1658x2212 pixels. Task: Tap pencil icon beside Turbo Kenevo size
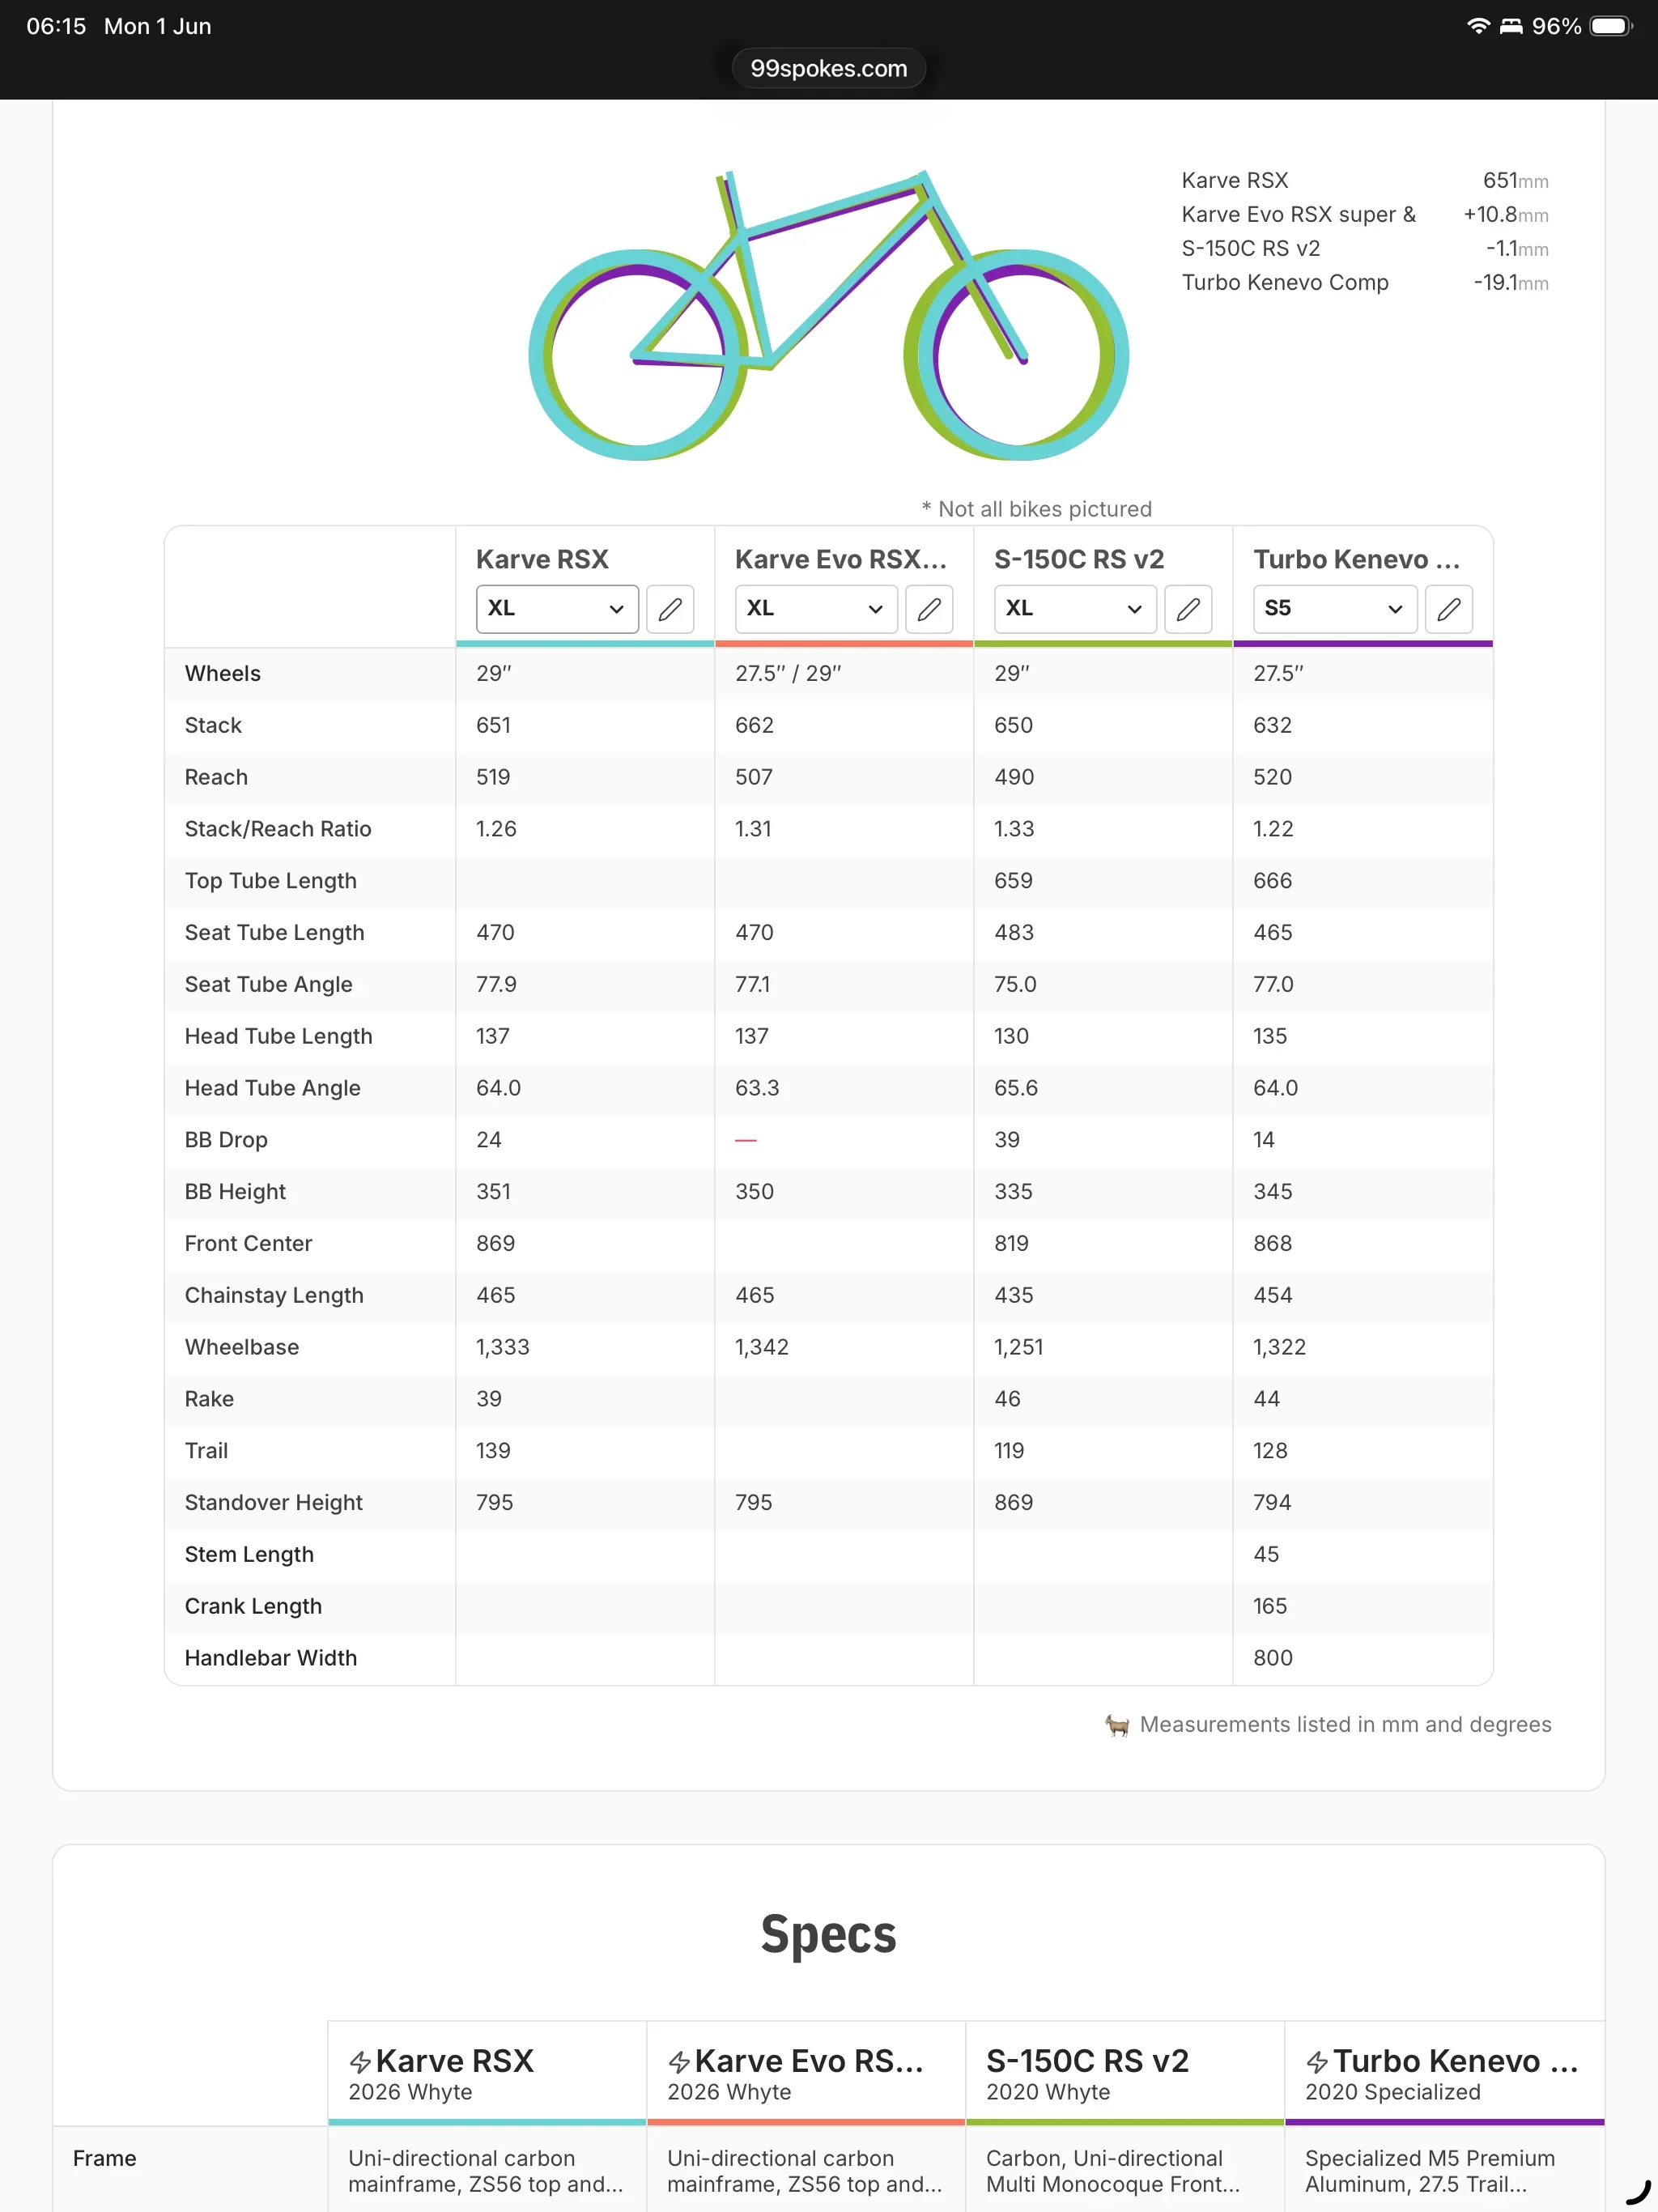1448,609
